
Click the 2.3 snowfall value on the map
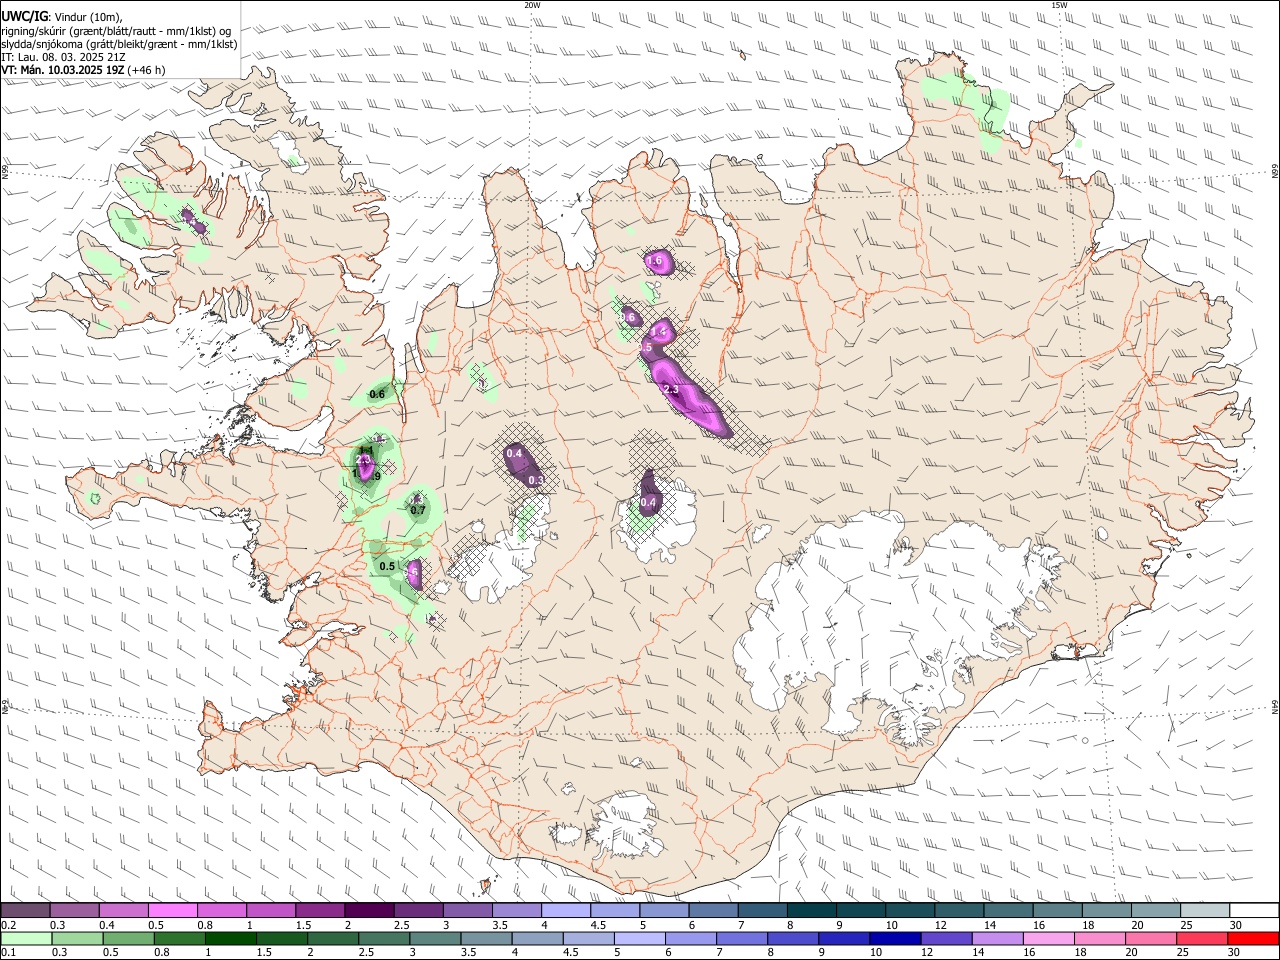[671, 390]
